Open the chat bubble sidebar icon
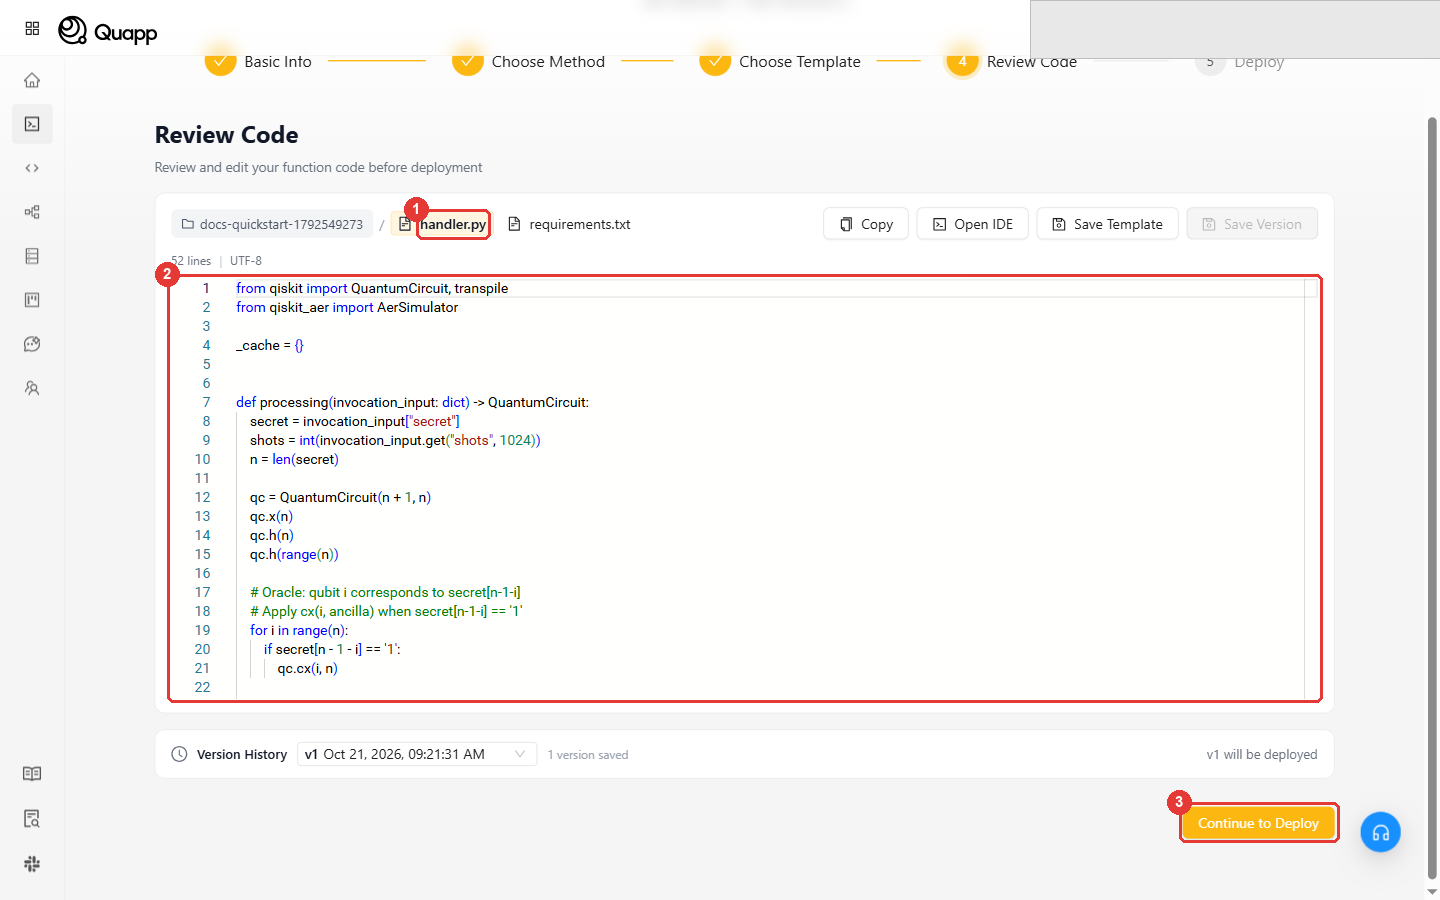The image size is (1440, 900). coord(32,344)
